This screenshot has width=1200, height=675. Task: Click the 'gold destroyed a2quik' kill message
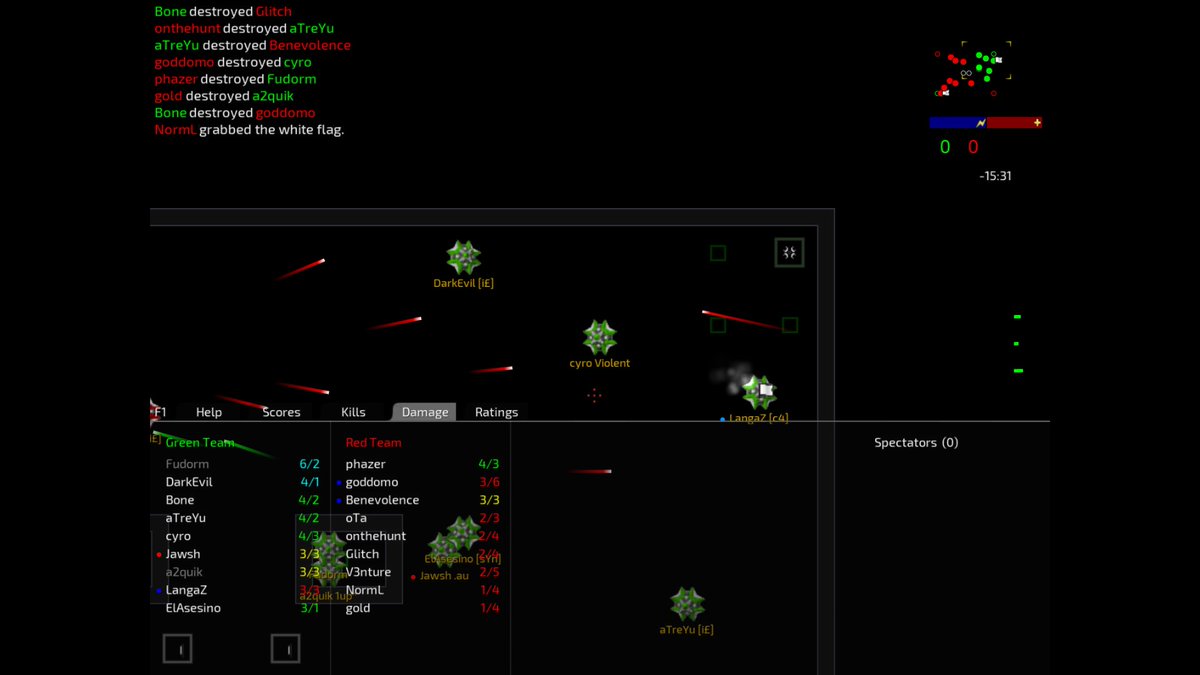point(224,96)
